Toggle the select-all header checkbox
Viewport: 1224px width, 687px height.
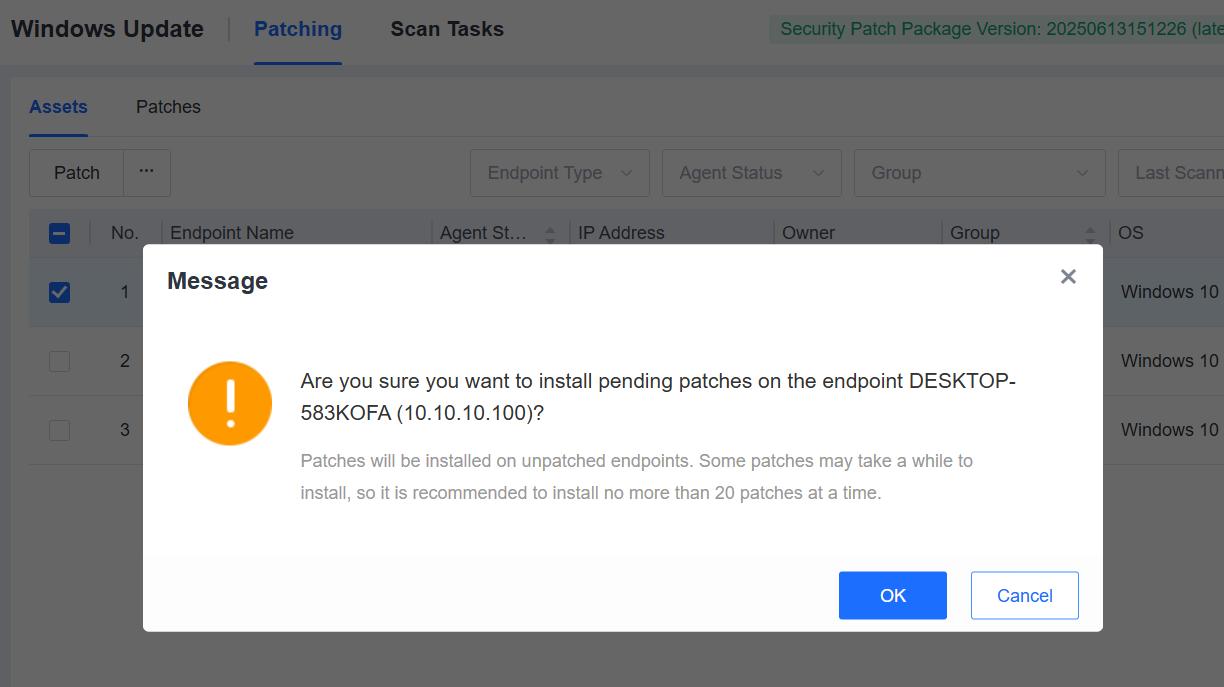[59, 233]
